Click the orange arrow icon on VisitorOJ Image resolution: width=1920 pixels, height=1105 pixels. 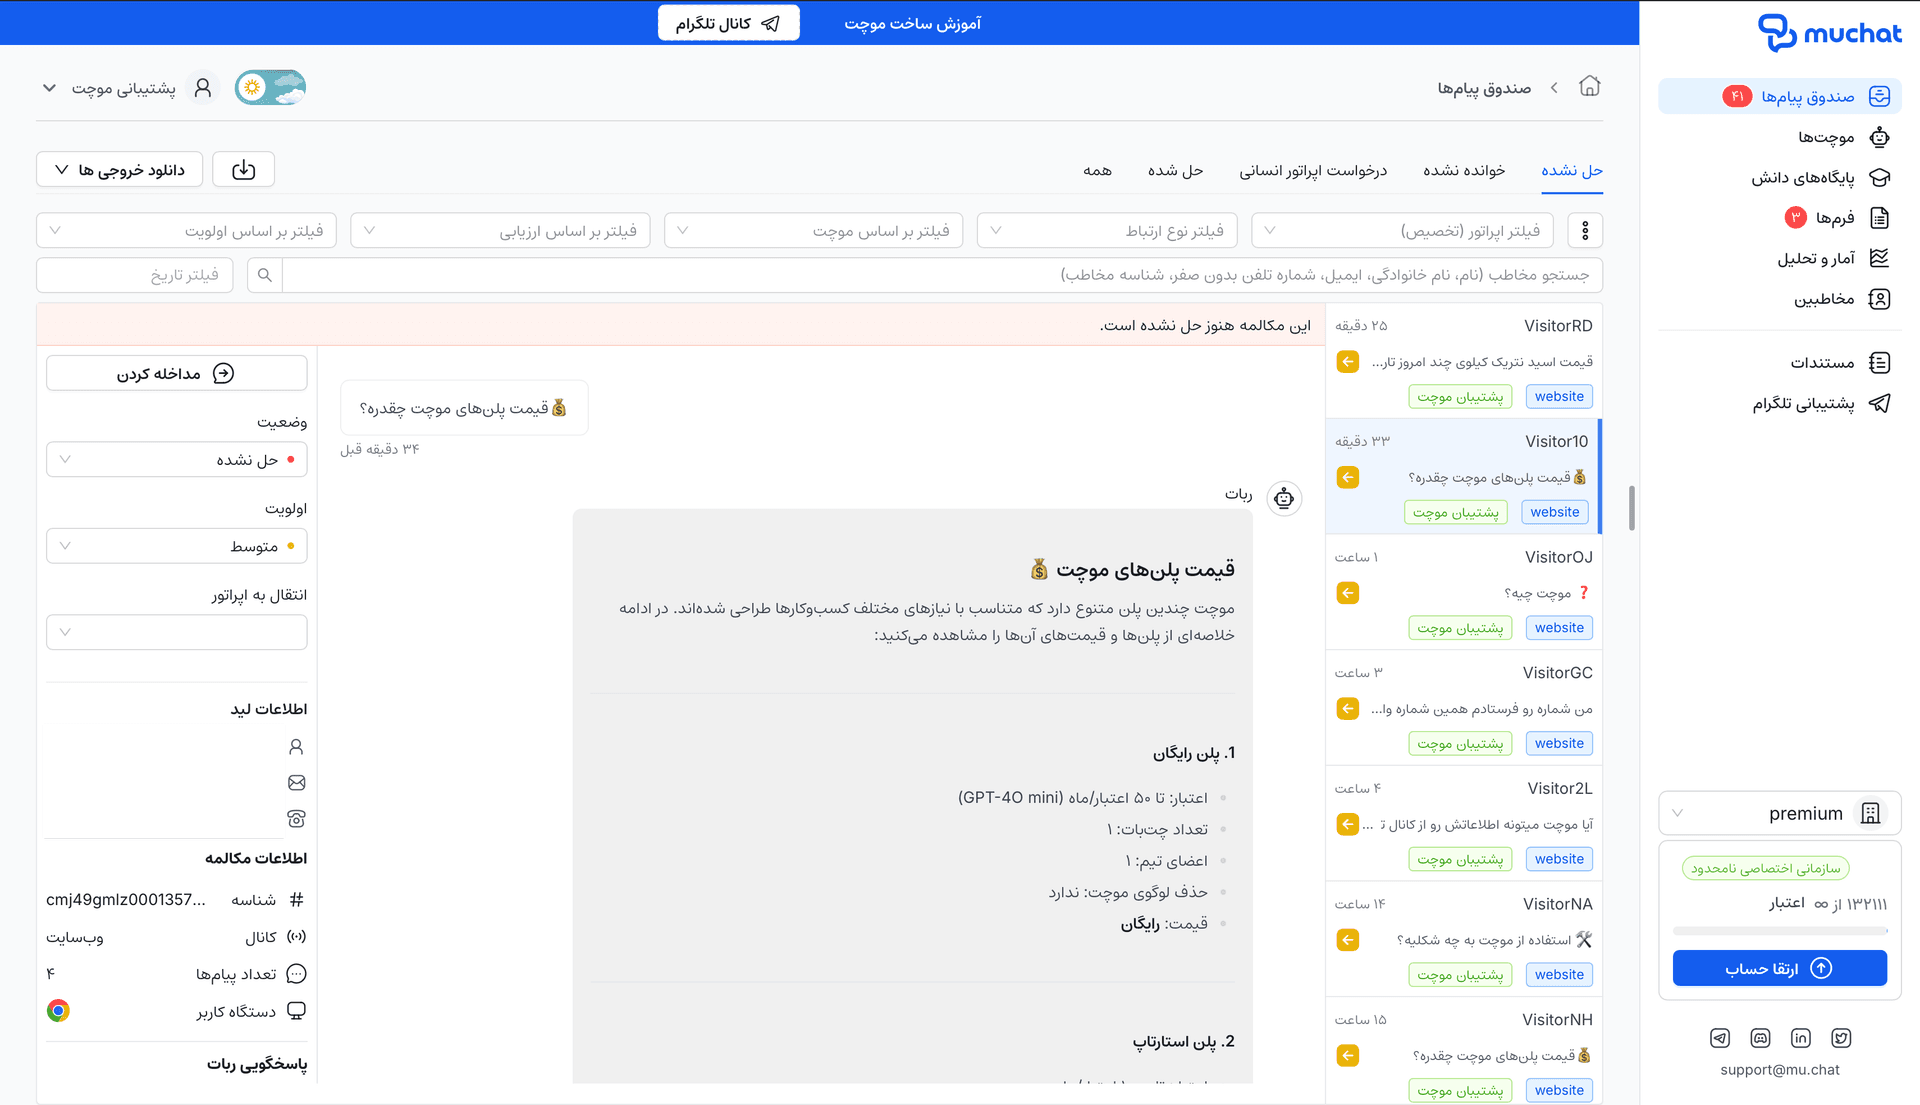(1348, 593)
